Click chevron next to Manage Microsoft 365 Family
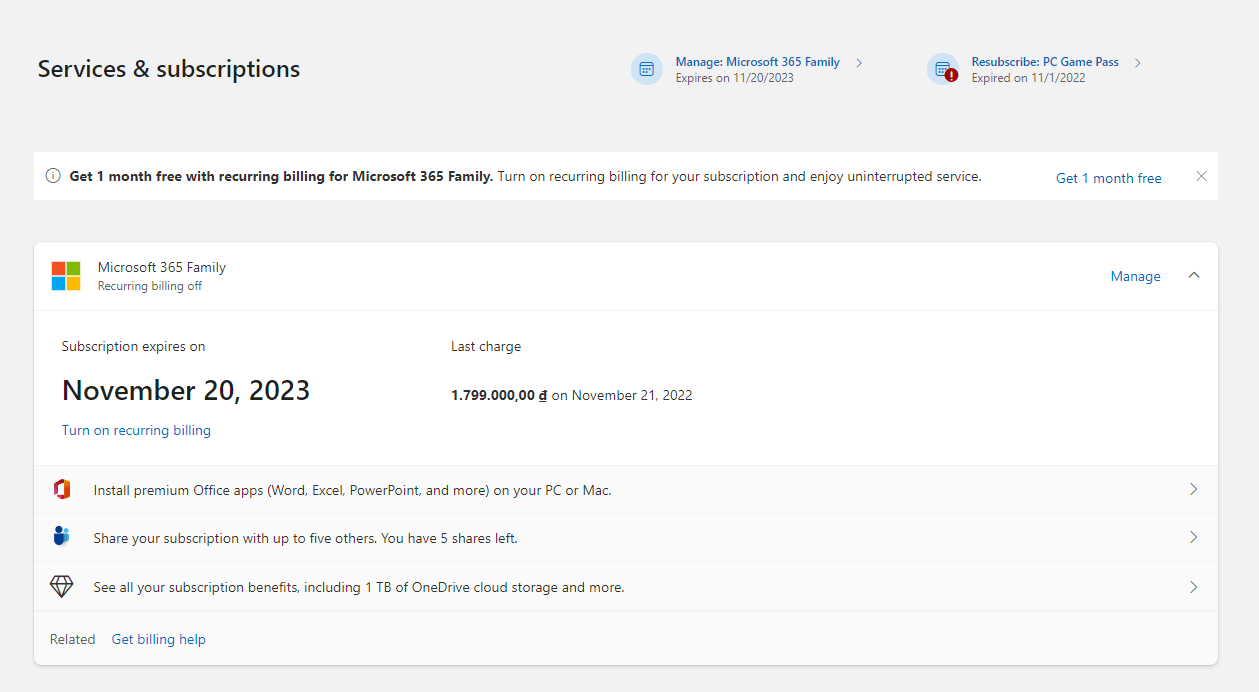This screenshot has height=692, width=1259. tap(859, 63)
